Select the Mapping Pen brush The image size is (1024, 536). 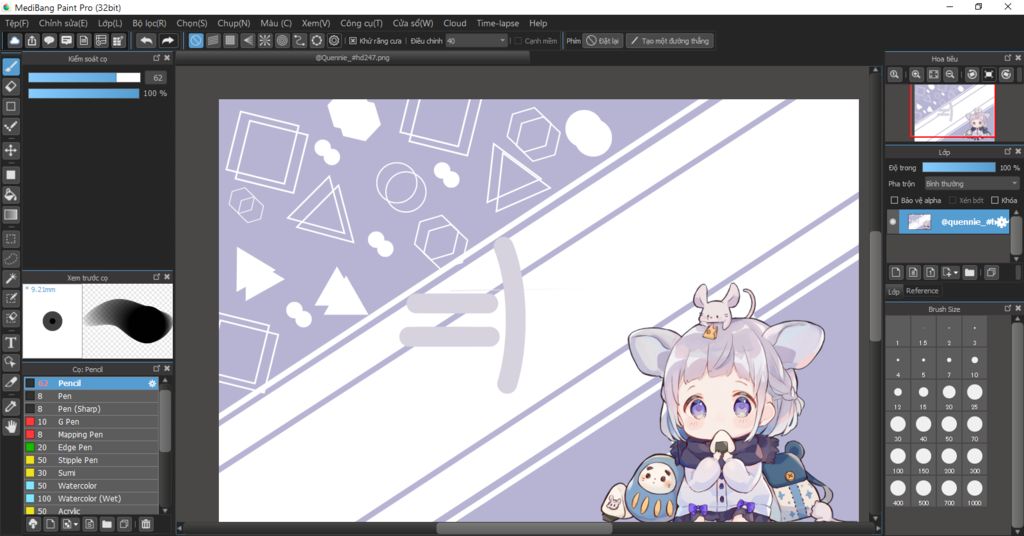[91, 435]
